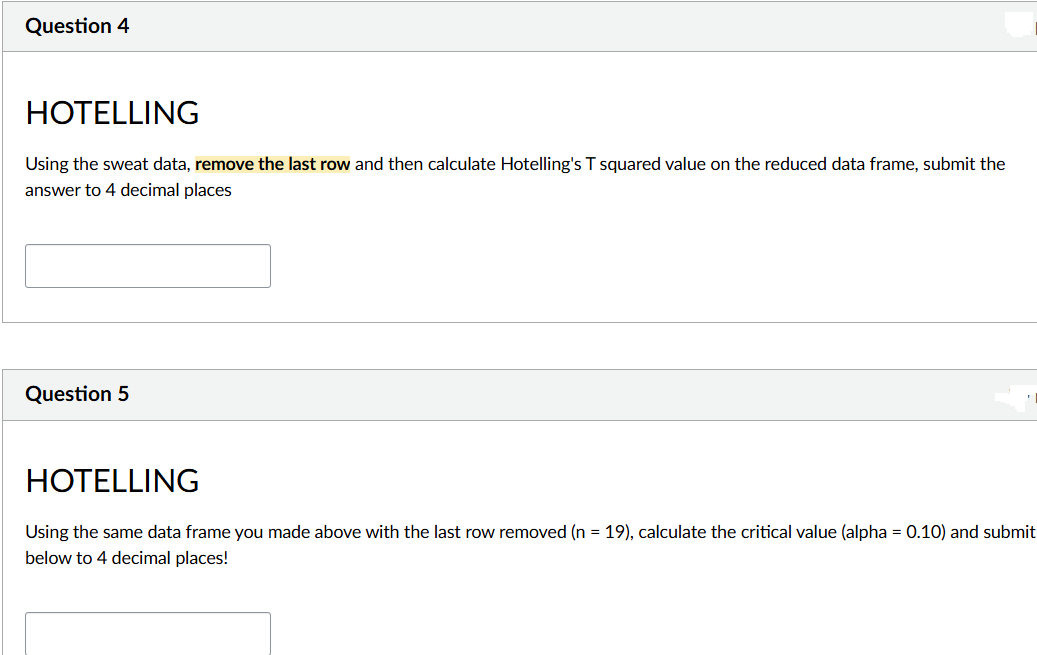
Task: Click "below to 4 decimal places!" in Question 5
Action: 127,558
